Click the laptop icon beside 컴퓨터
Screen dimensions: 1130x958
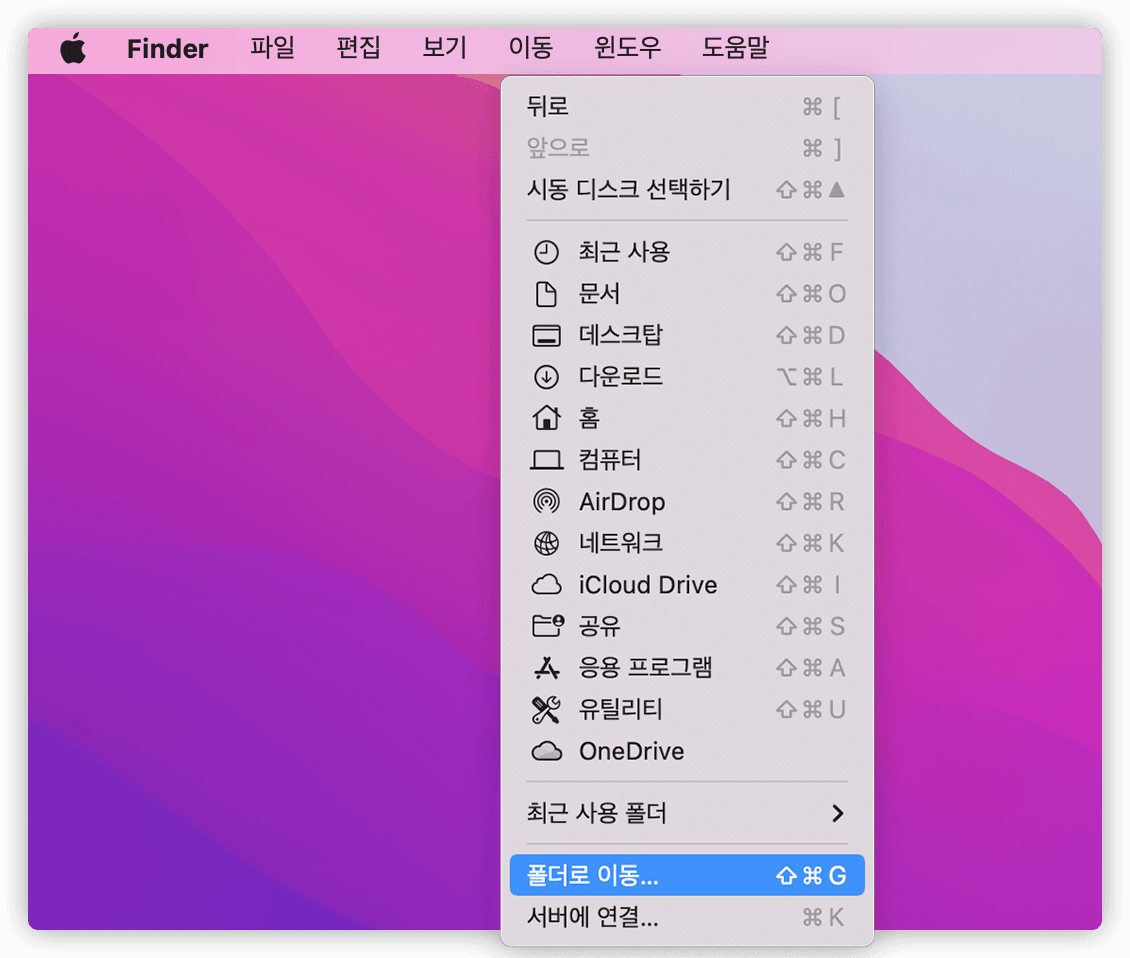coord(546,460)
